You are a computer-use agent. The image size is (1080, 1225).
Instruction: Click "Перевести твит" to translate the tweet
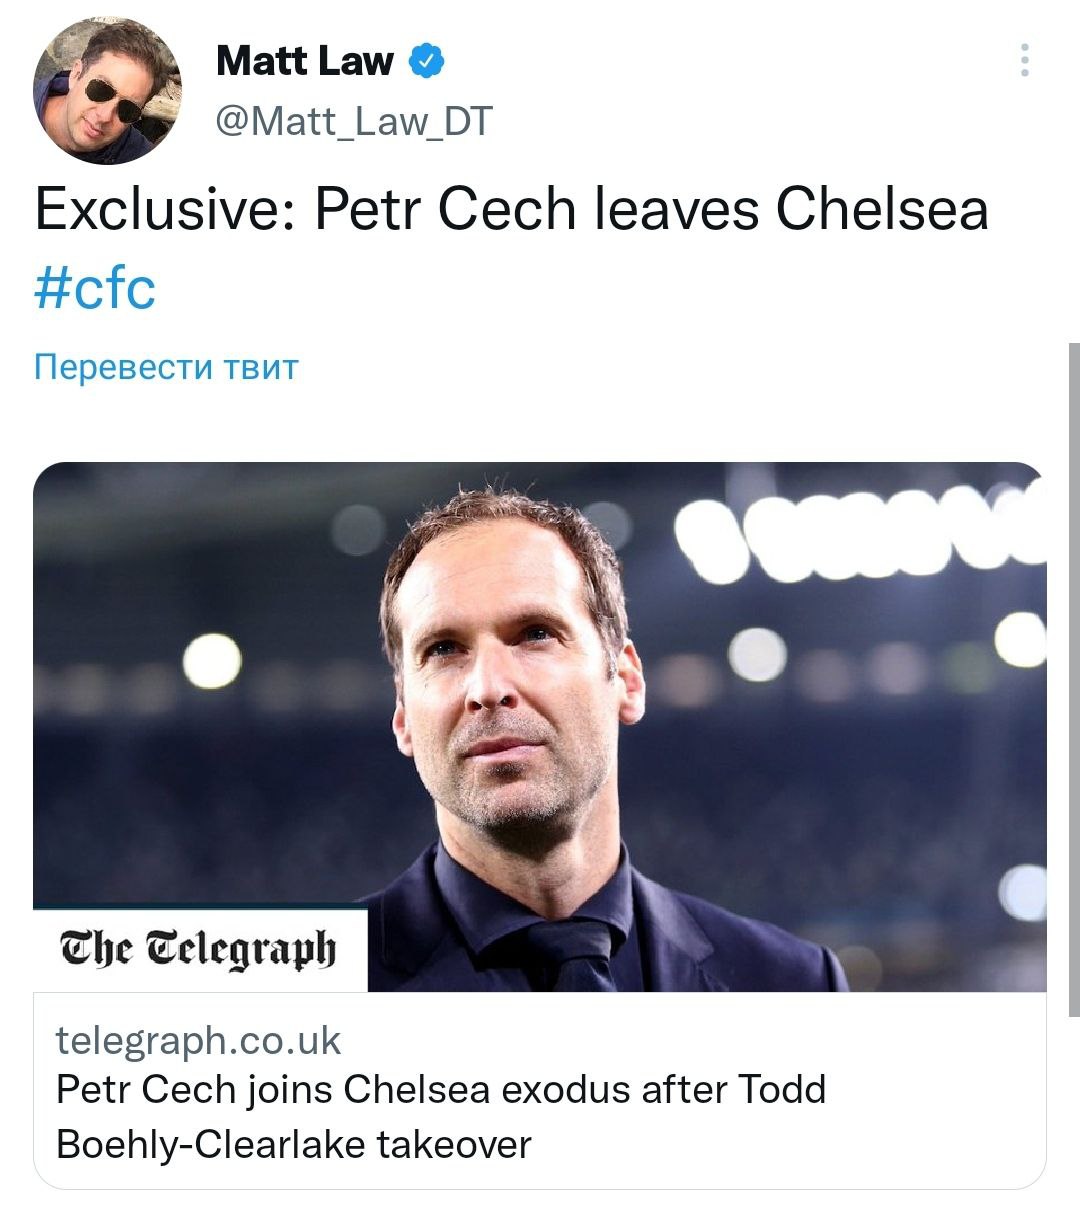(x=166, y=367)
